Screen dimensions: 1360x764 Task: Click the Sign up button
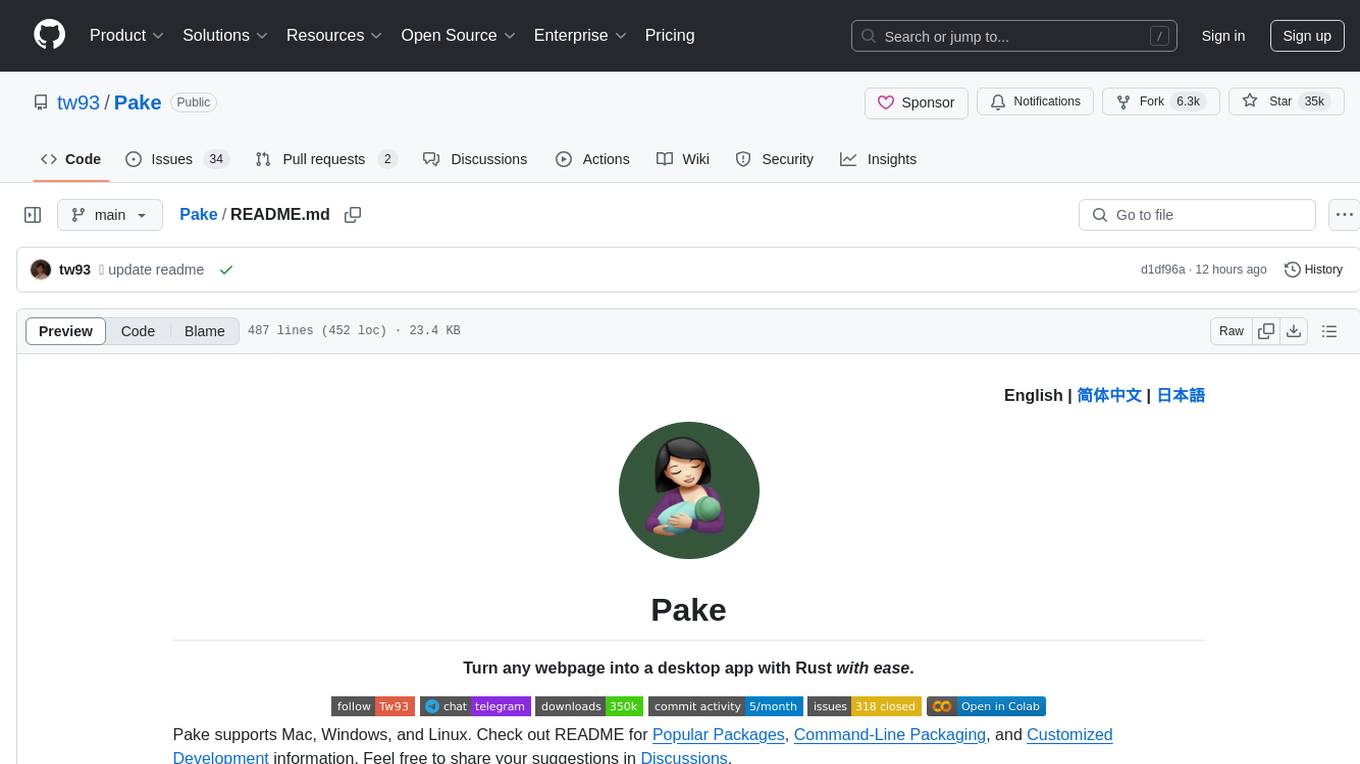pyautogui.click(x=1307, y=36)
